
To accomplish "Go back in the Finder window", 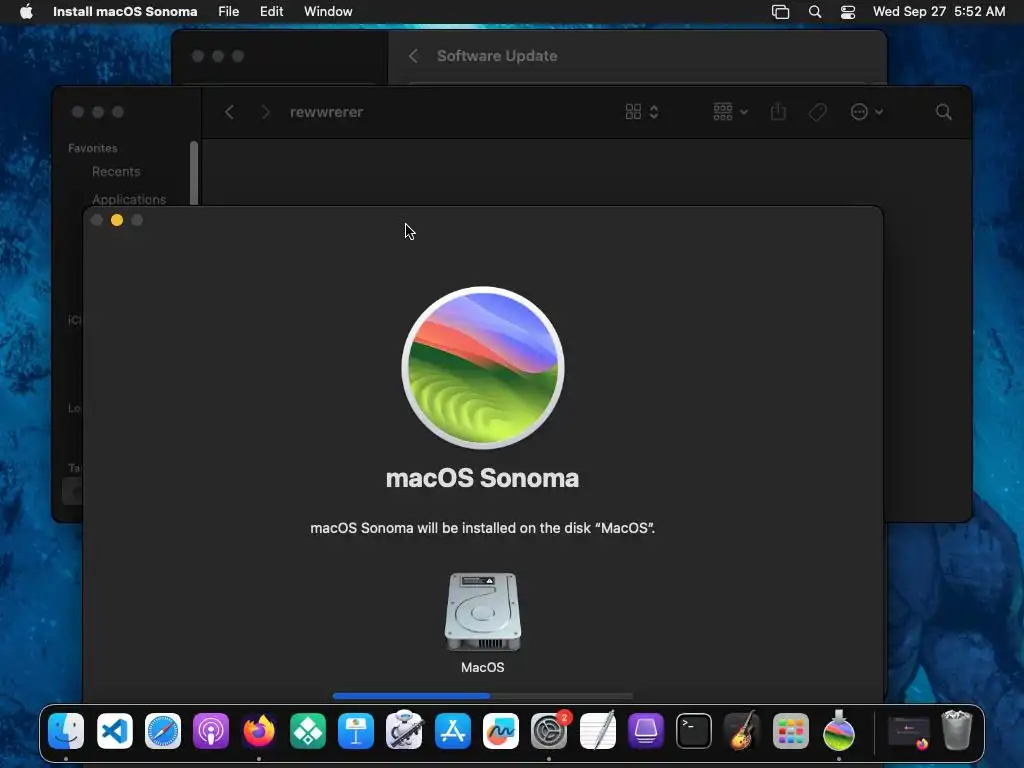I will pyautogui.click(x=229, y=112).
